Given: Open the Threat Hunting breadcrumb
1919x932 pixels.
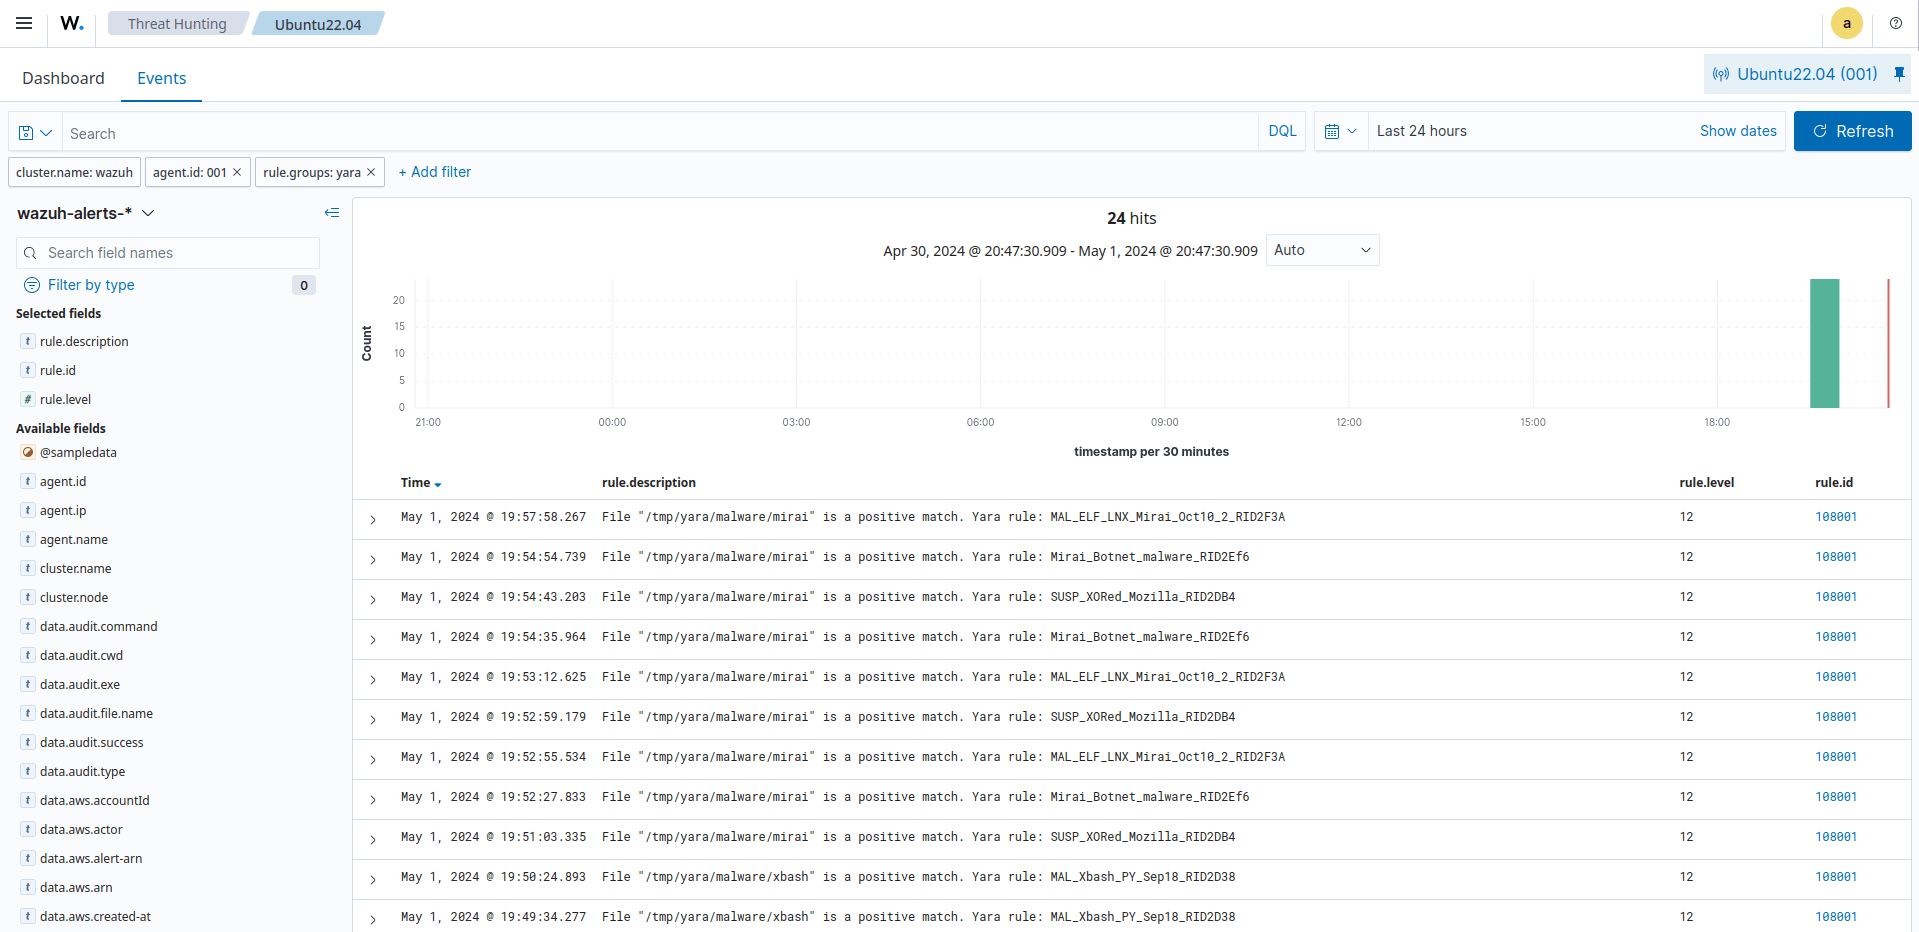Looking at the screenshot, I should pyautogui.click(x=176, y=23).
